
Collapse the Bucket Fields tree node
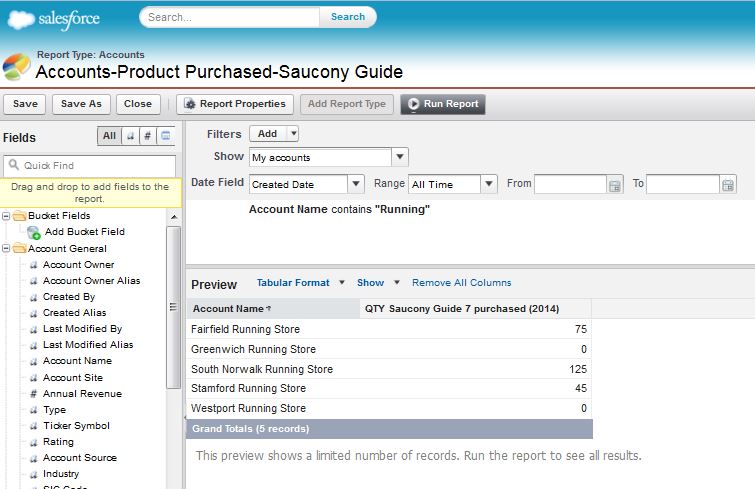pyautogui.click(x=6, y=216)
